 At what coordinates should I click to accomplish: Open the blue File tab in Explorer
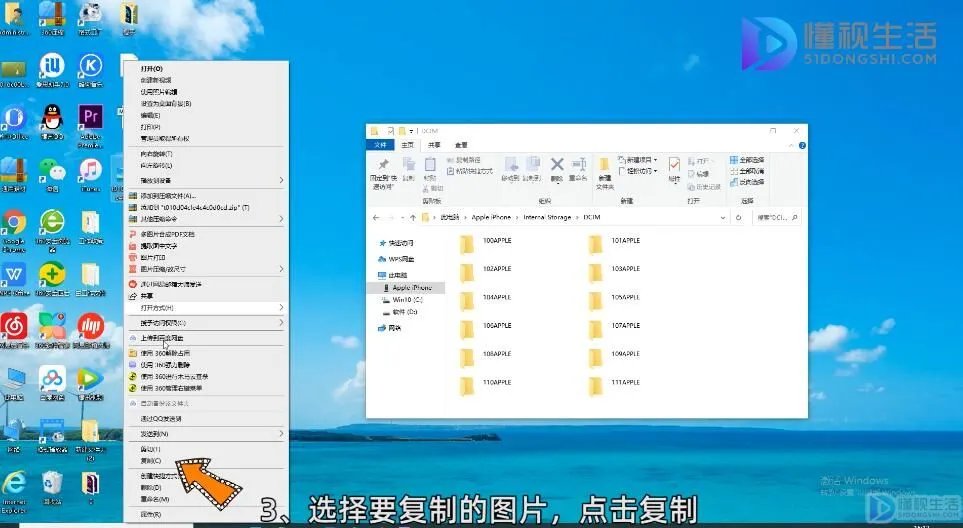tap(381, 145)
